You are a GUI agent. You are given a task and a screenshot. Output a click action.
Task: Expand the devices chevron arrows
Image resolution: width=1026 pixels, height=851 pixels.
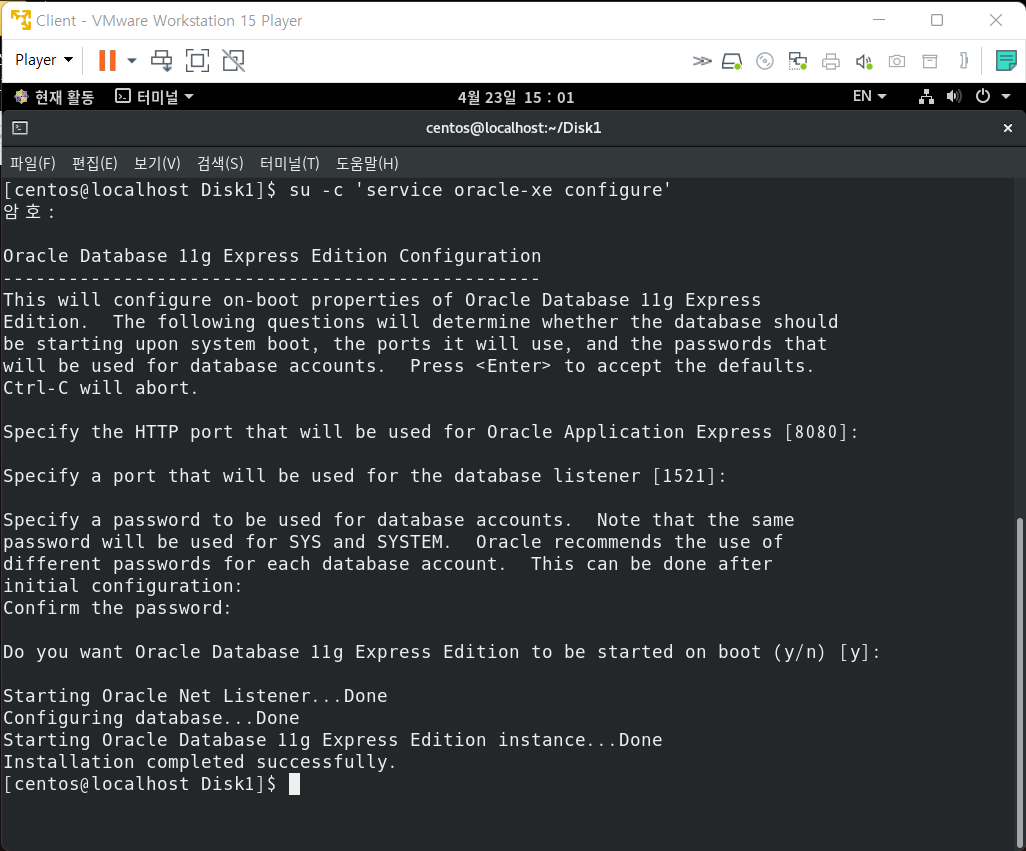click(x=702, y=61)
